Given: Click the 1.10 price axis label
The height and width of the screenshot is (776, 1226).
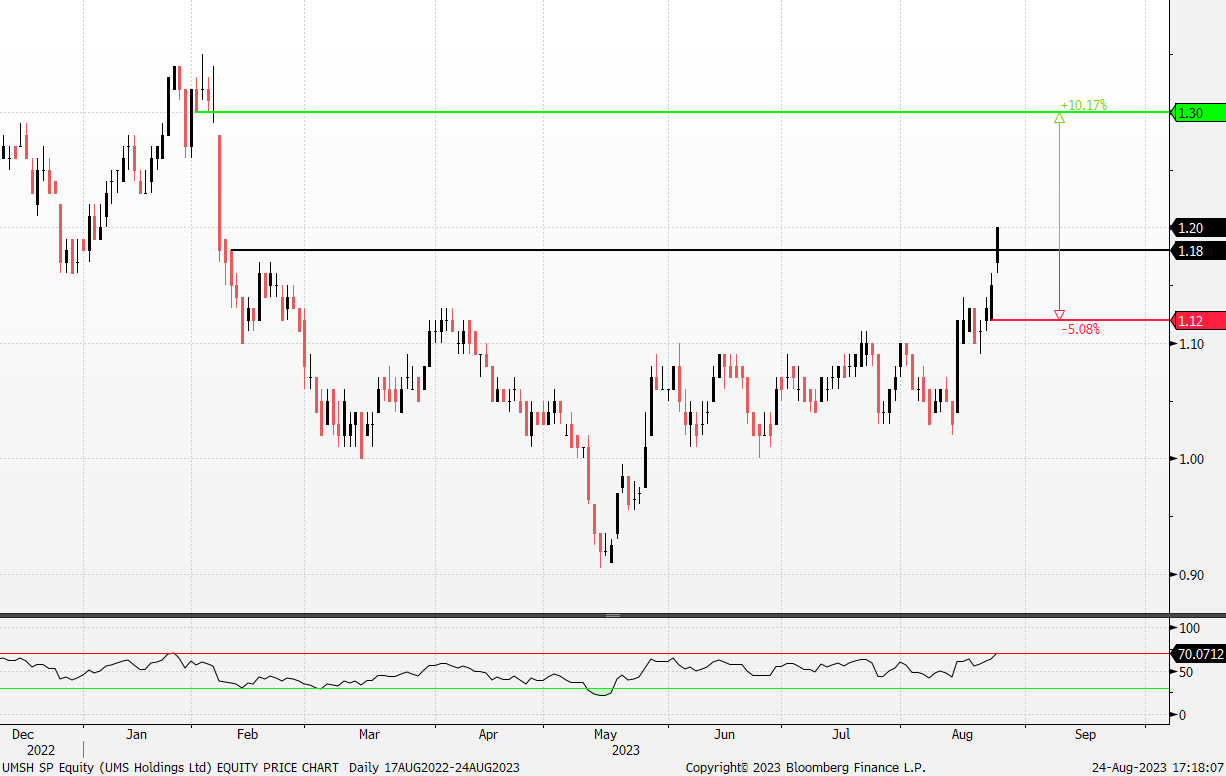Looking at the screenshot, I should [x=1190, y=343].
